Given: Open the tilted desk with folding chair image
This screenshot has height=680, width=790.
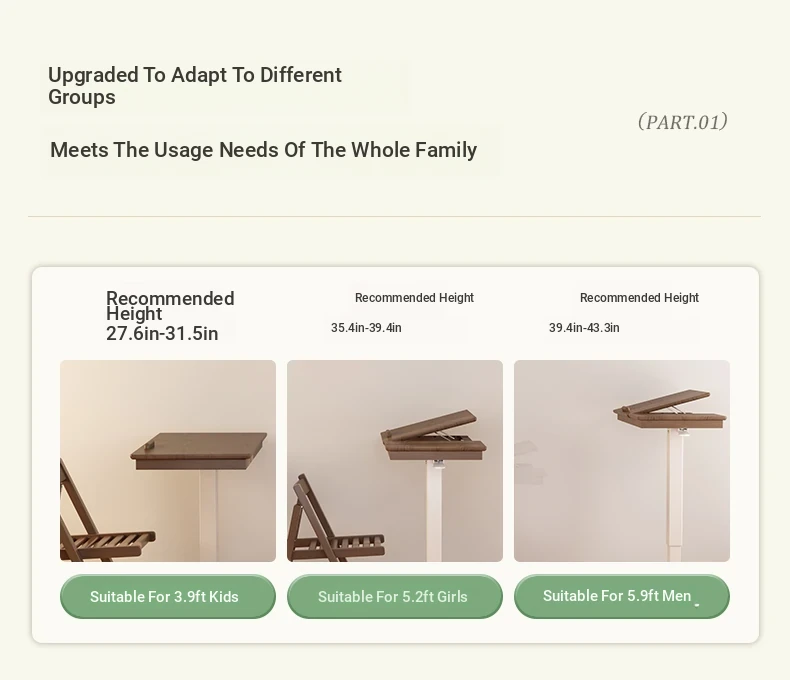Looking at the screenshot, I should point(394,460).
